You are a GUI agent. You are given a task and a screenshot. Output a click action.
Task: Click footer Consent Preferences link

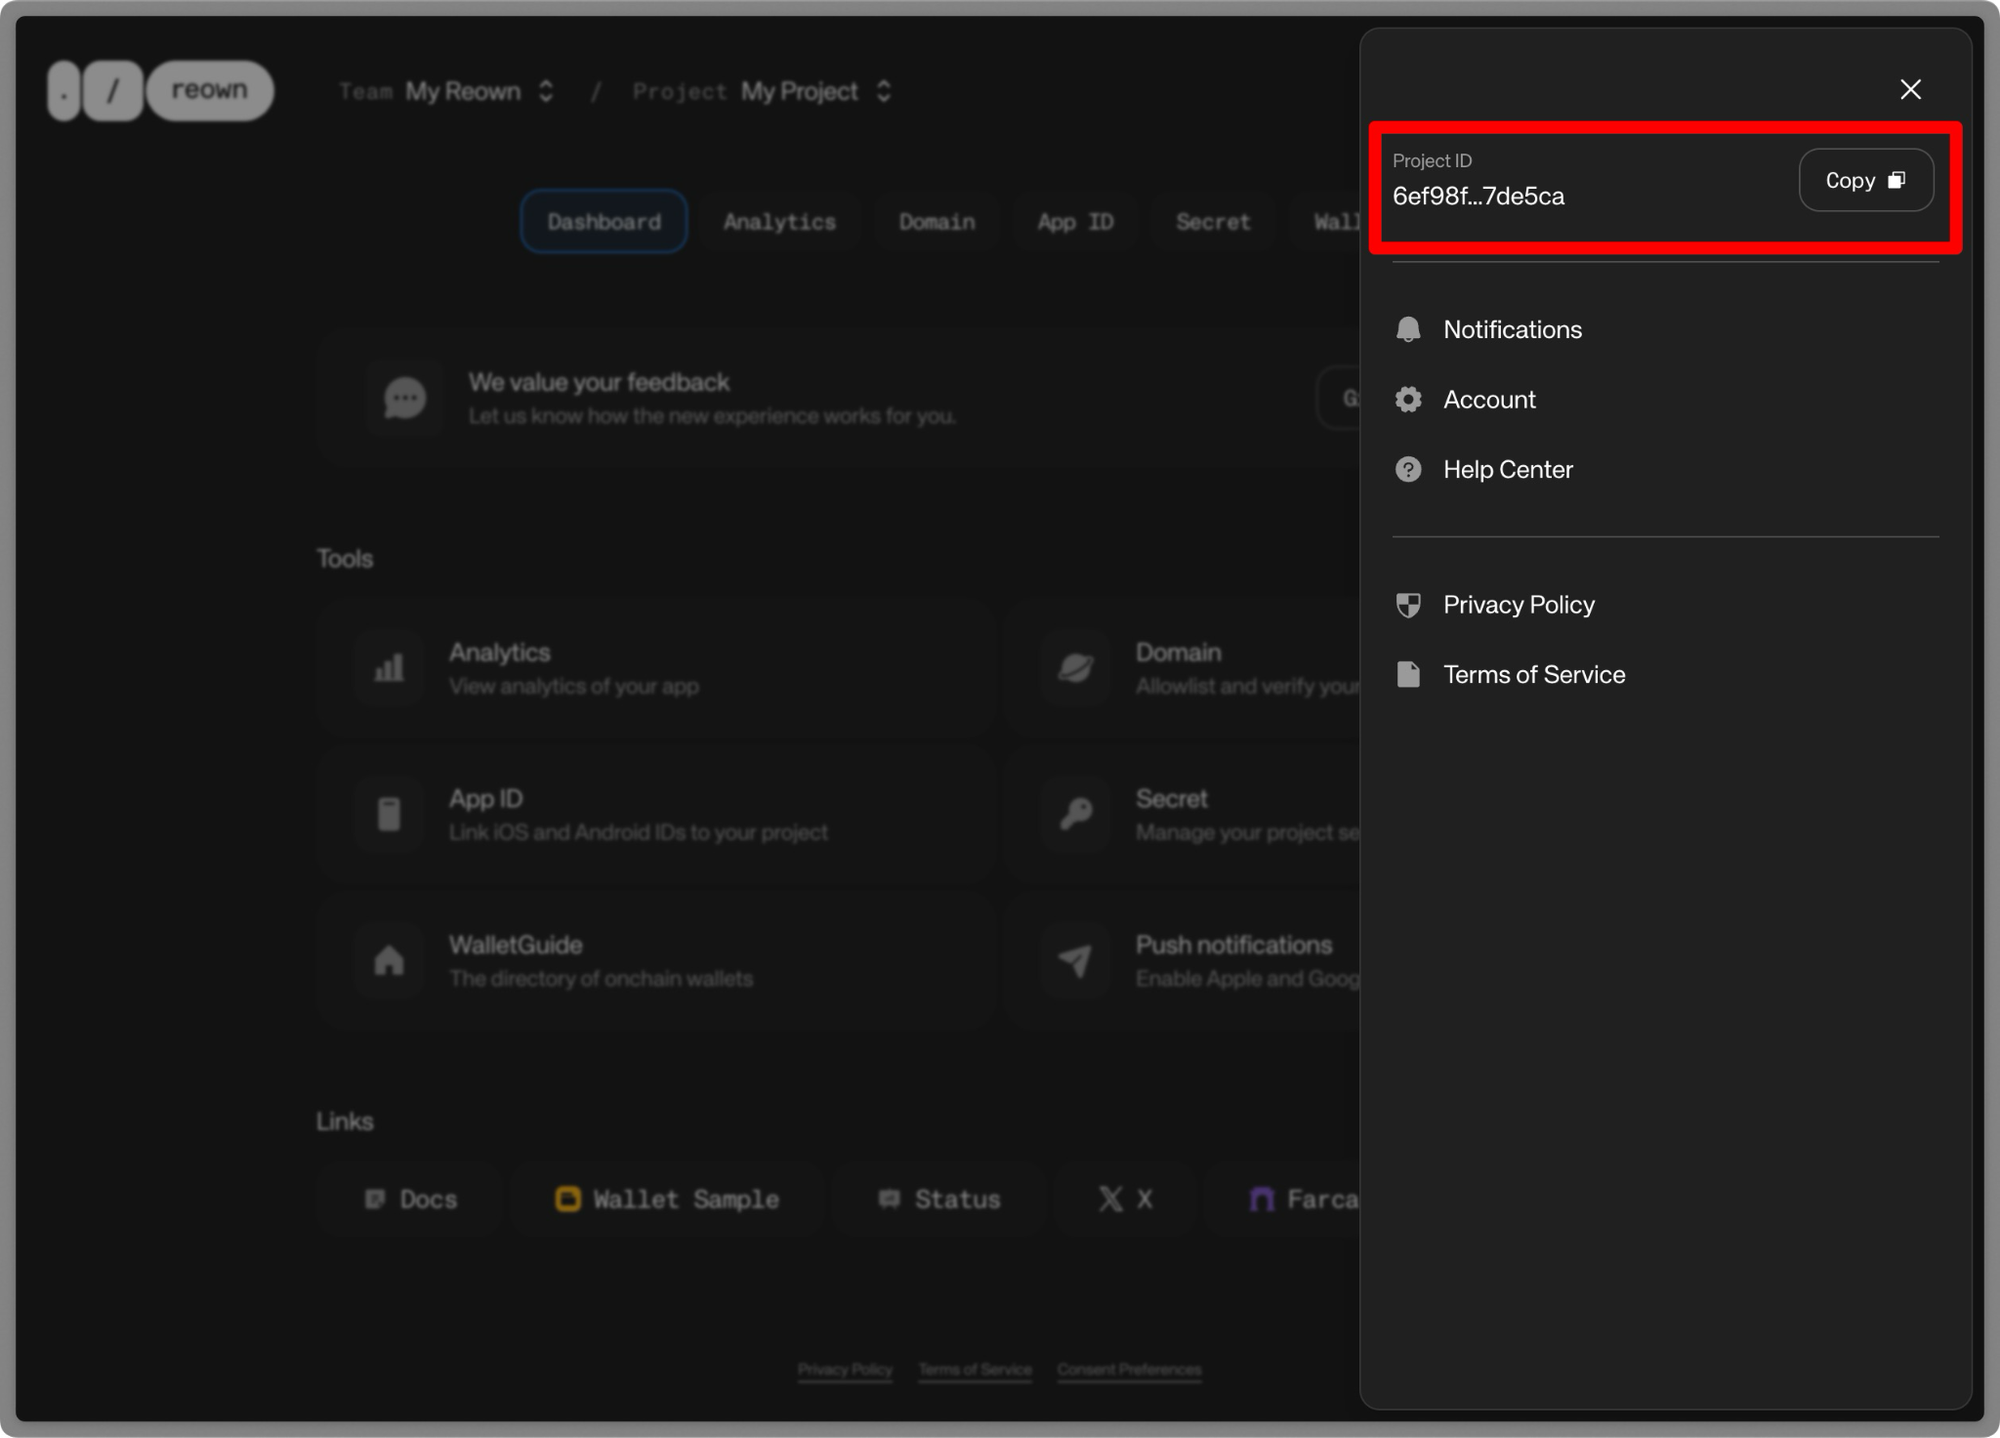point(1129,1369)
